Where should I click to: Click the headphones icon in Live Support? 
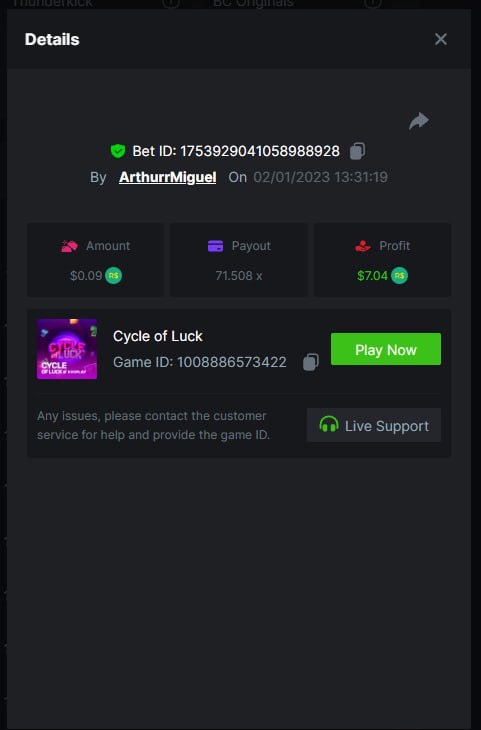click(x=329, y=425)
